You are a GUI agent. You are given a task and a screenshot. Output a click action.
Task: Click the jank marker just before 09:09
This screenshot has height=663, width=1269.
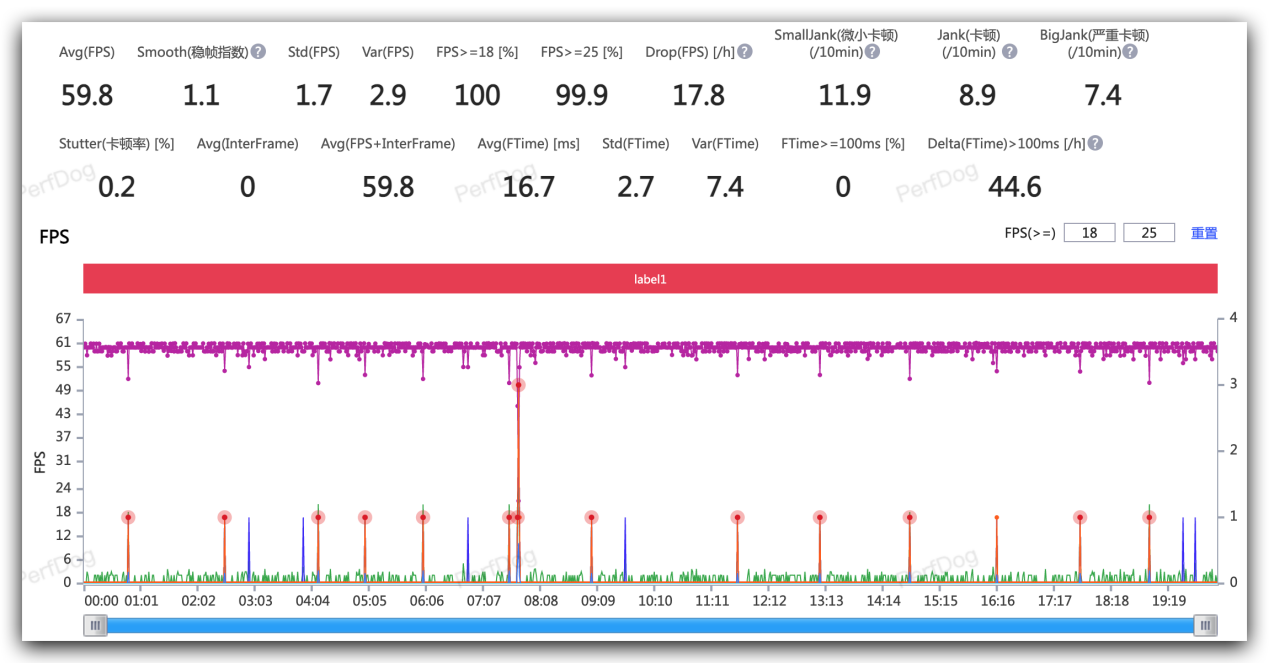tap(591, 518)
